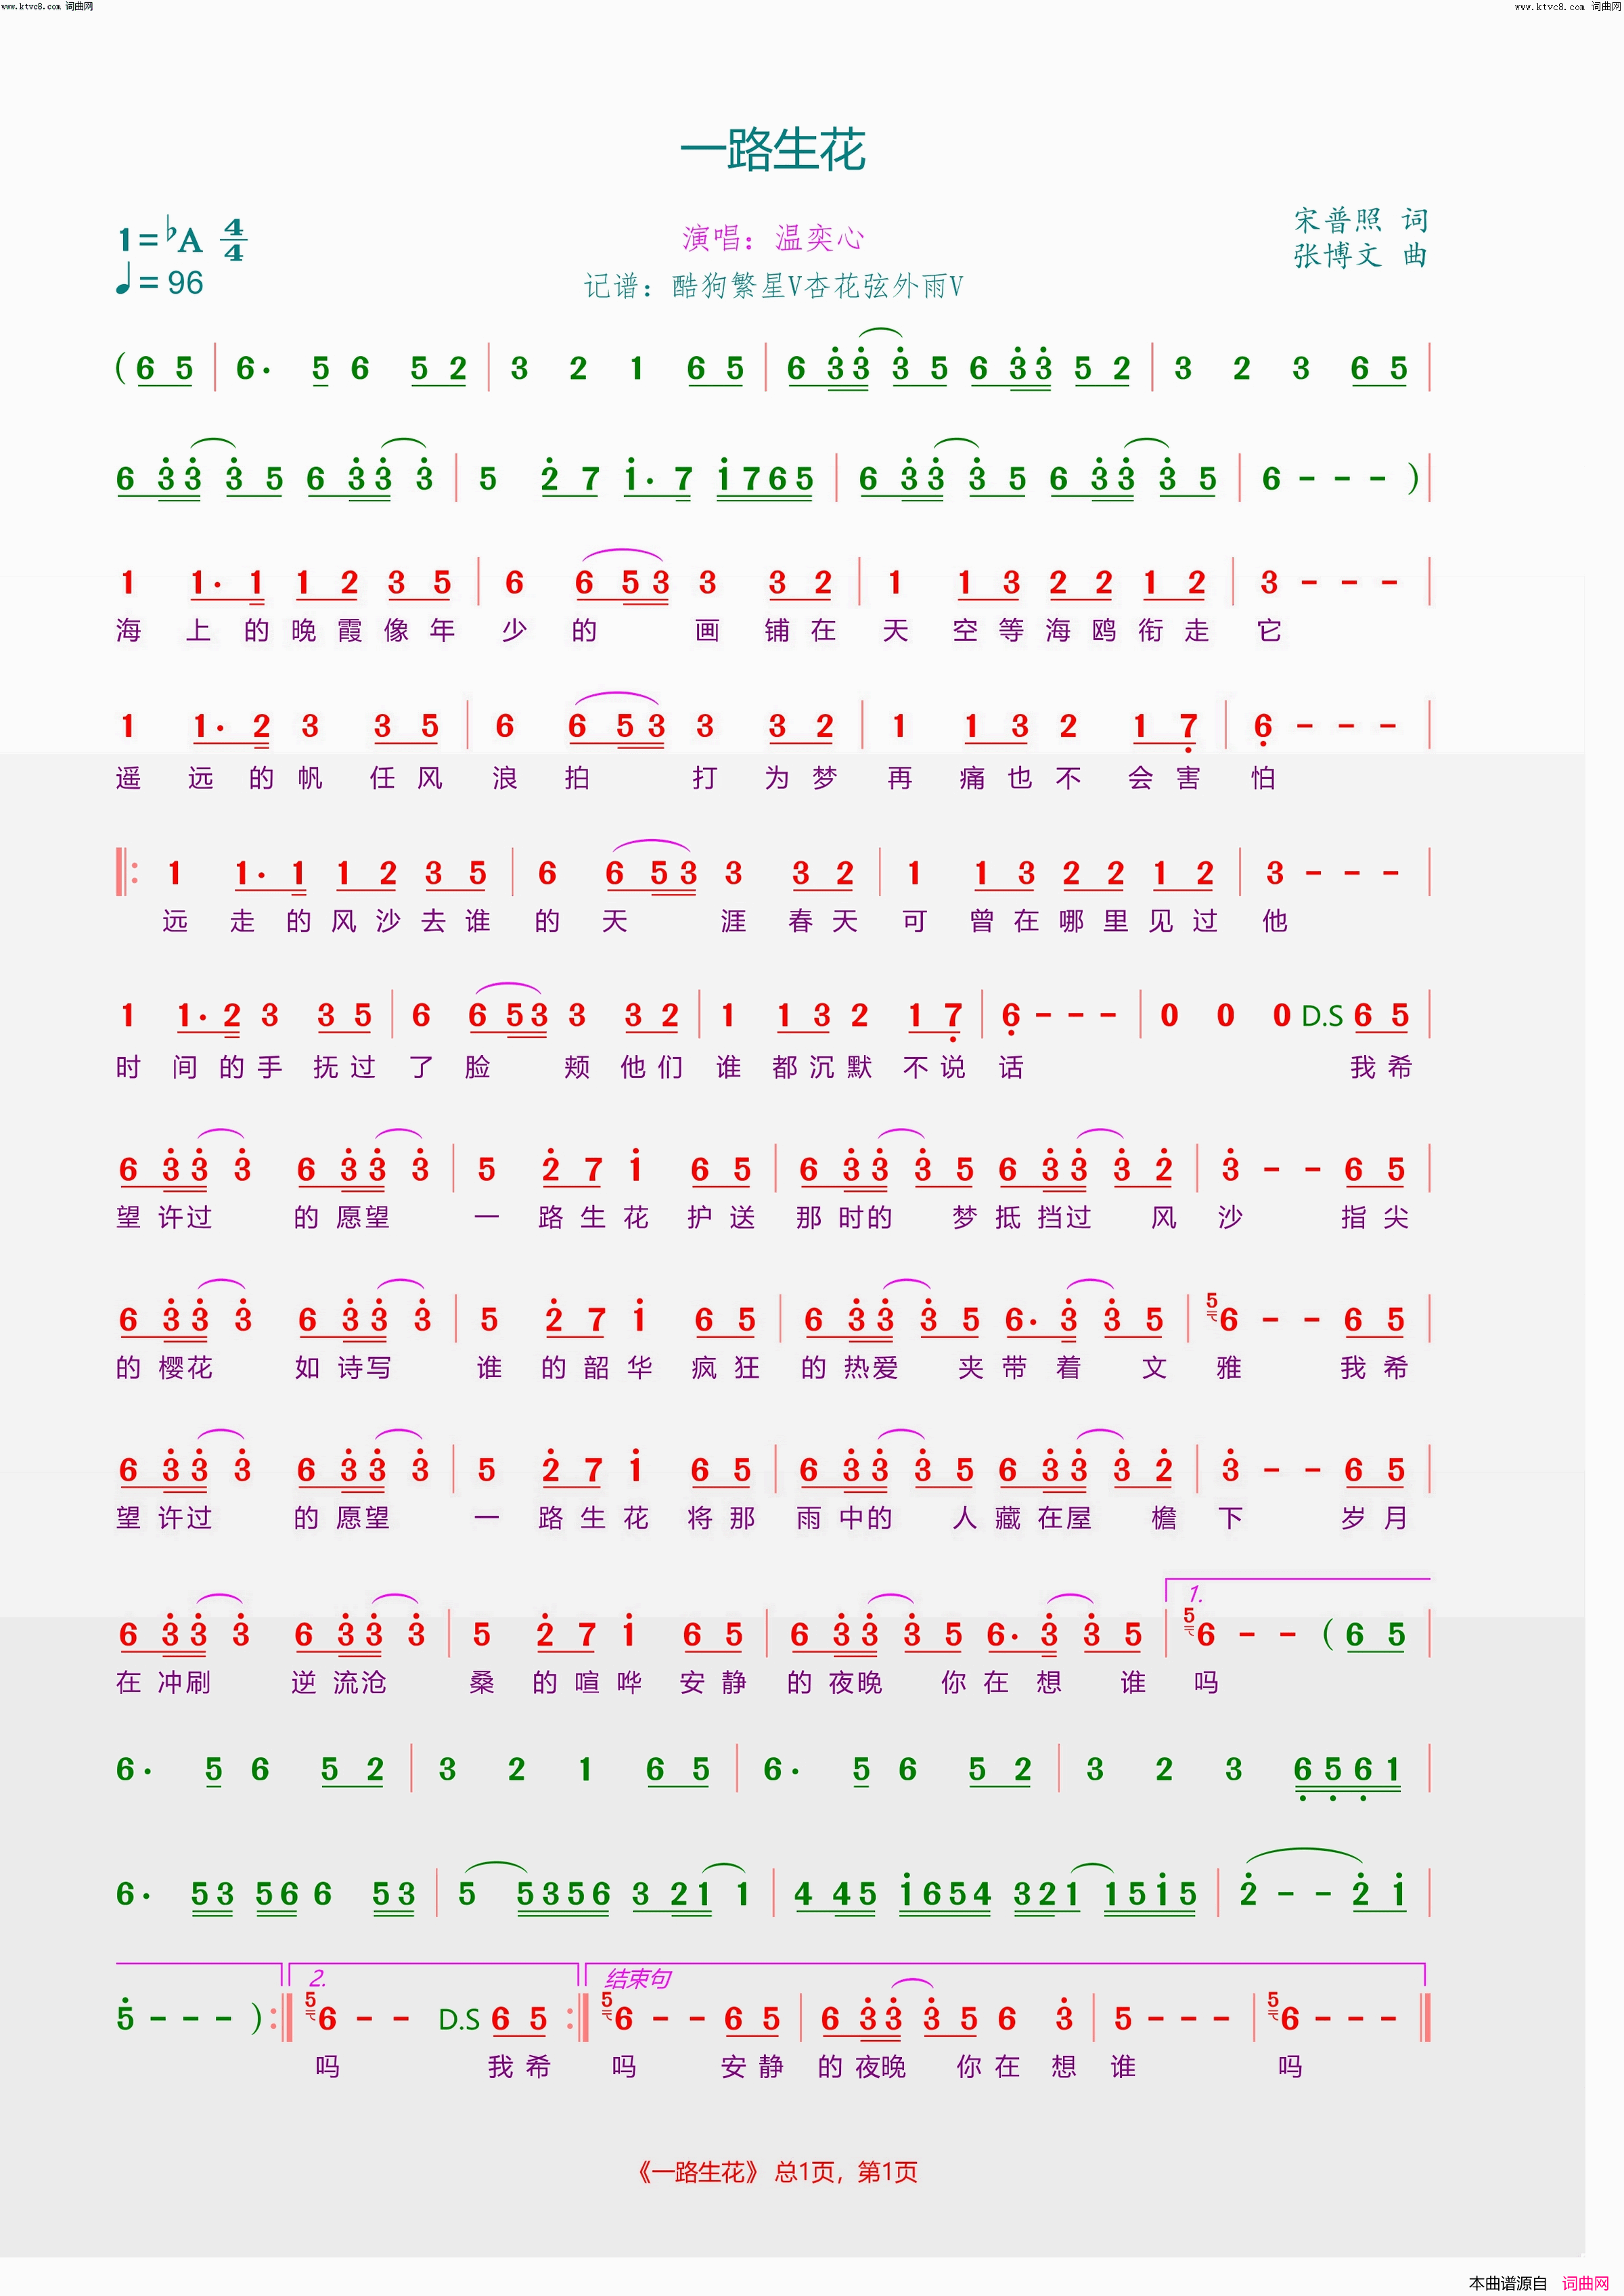Viewport: 1624px width, 2296px height.
Task: Click the transcriber credit 记谱：酷狗繁星V杏花弦外雨V
Action: coord(773,287)
